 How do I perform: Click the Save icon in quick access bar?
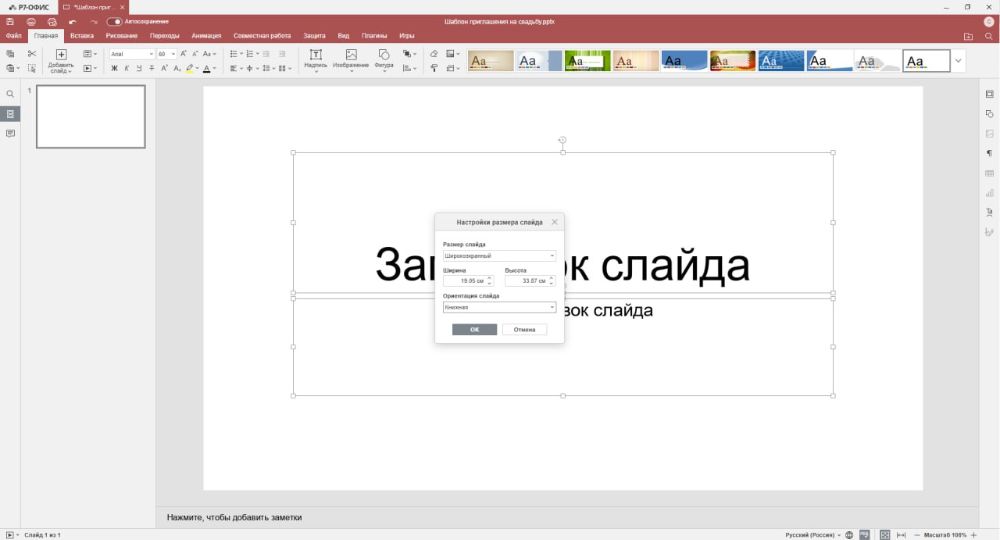coord(10,21)
